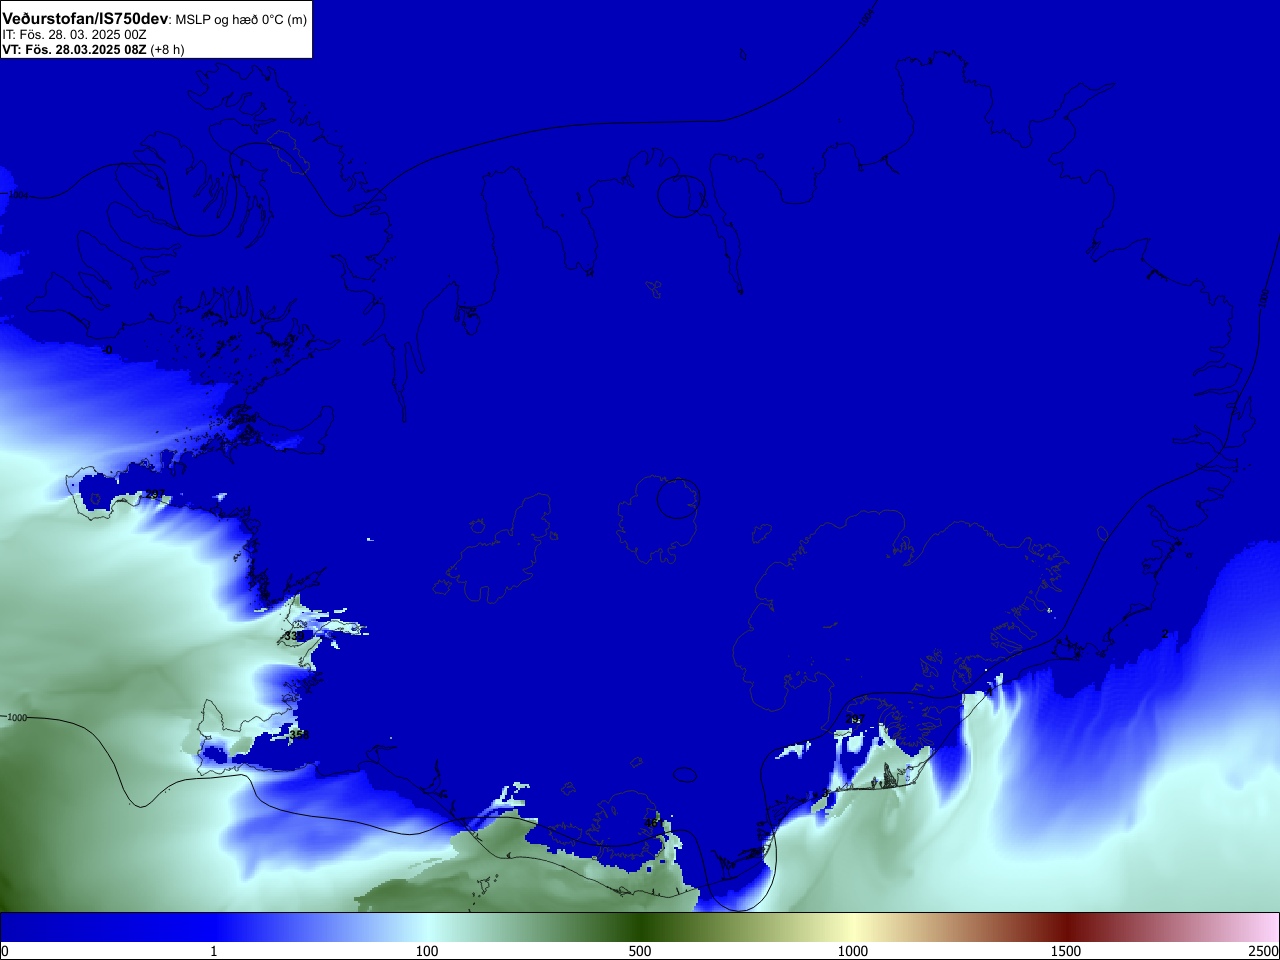Image resolution: width=1280 pixels, height=960 pixels.
Task: Click the pale yellow section of the color scale
Action: coord(853,927)
